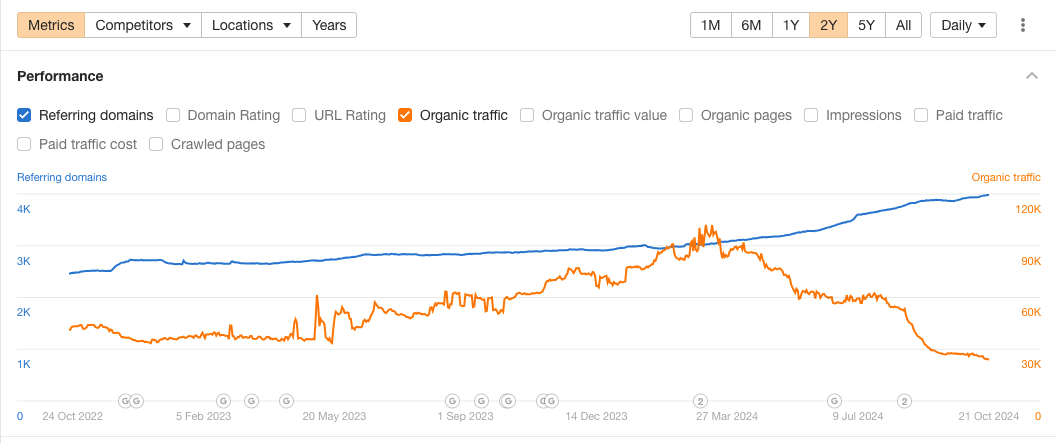1057x443 pixels.
Task: Set the time range to 5Y
Action: (866, 25)
